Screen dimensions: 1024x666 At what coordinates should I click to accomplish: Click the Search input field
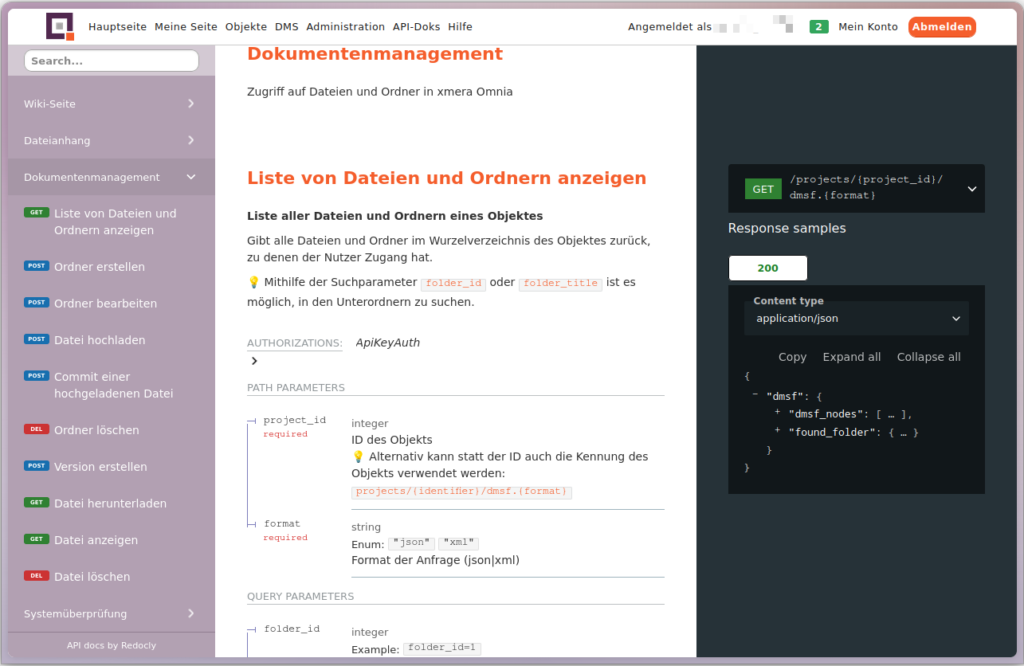tap(111, 61)
